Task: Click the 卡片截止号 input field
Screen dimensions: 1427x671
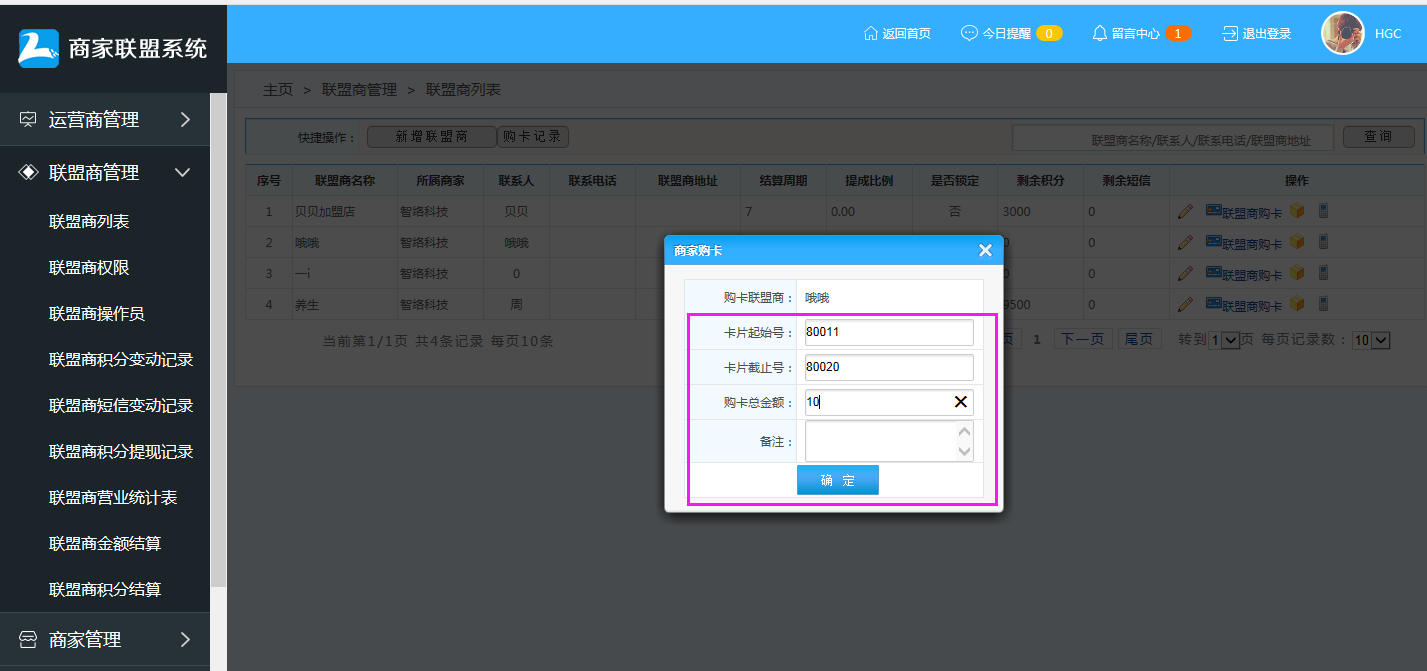Action: point(888,367)
